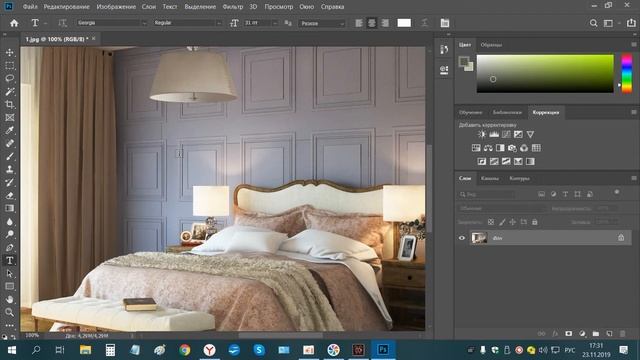Open the Файл menu
The width and height of the screenshot is (640, 360).
point(30,7)
